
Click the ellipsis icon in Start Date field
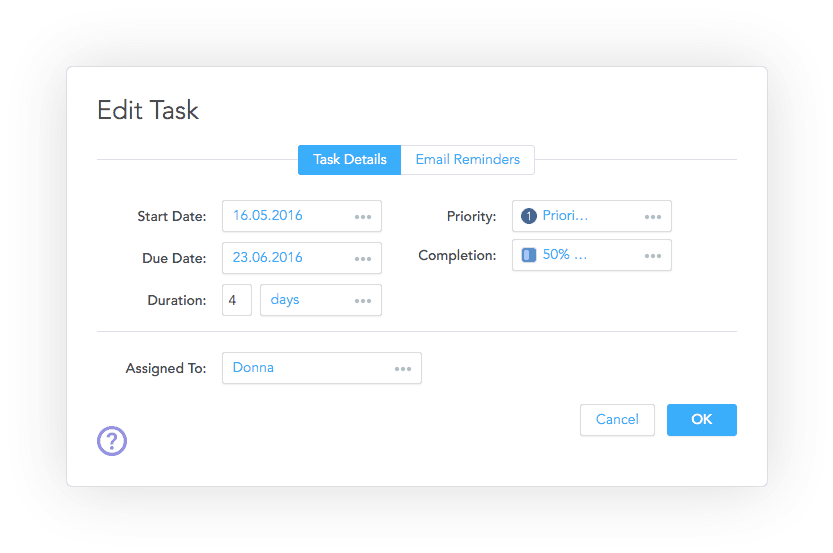[363, 216]
